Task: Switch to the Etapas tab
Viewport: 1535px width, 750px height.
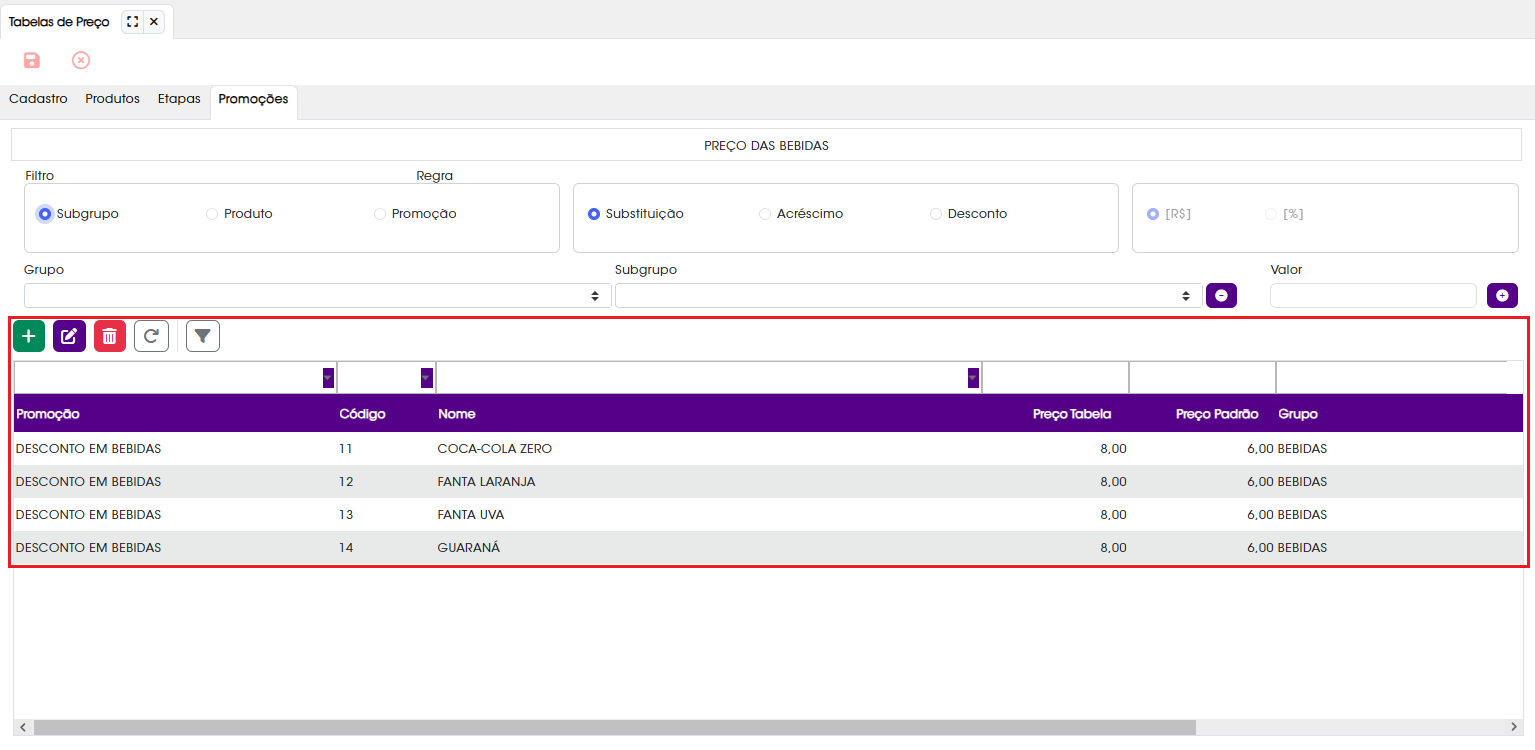Action: pos(179,99)
